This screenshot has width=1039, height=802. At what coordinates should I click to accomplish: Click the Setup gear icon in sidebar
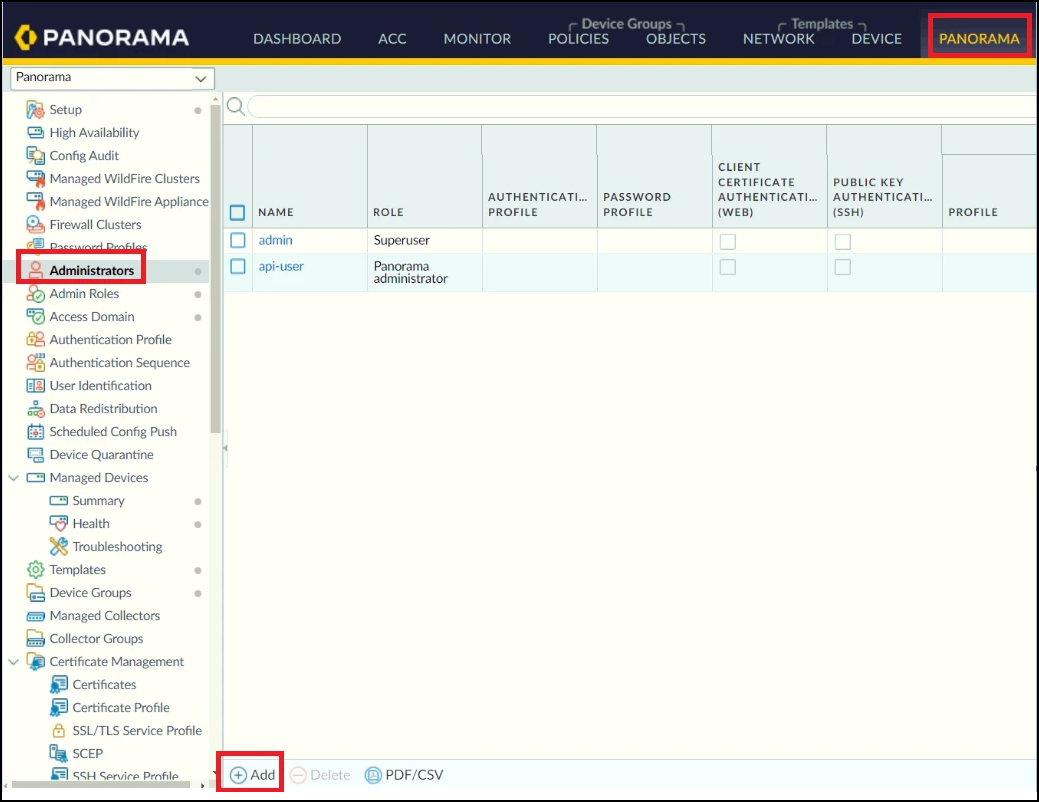click(x=35, y=110)
